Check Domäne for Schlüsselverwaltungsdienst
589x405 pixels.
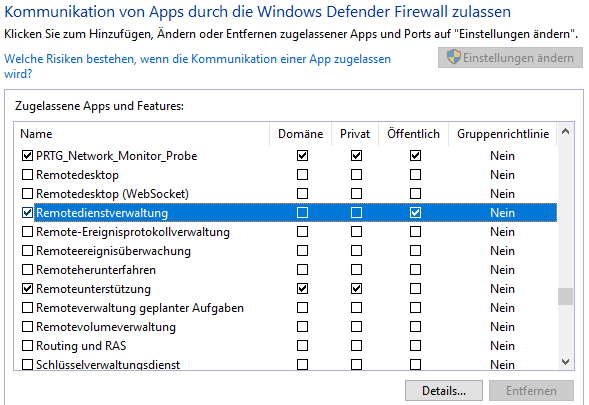tap(302, 364)
